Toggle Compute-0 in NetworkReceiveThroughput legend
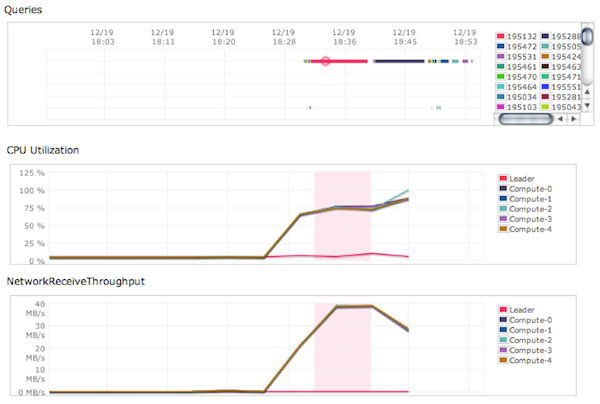 (x=529, y=321)
